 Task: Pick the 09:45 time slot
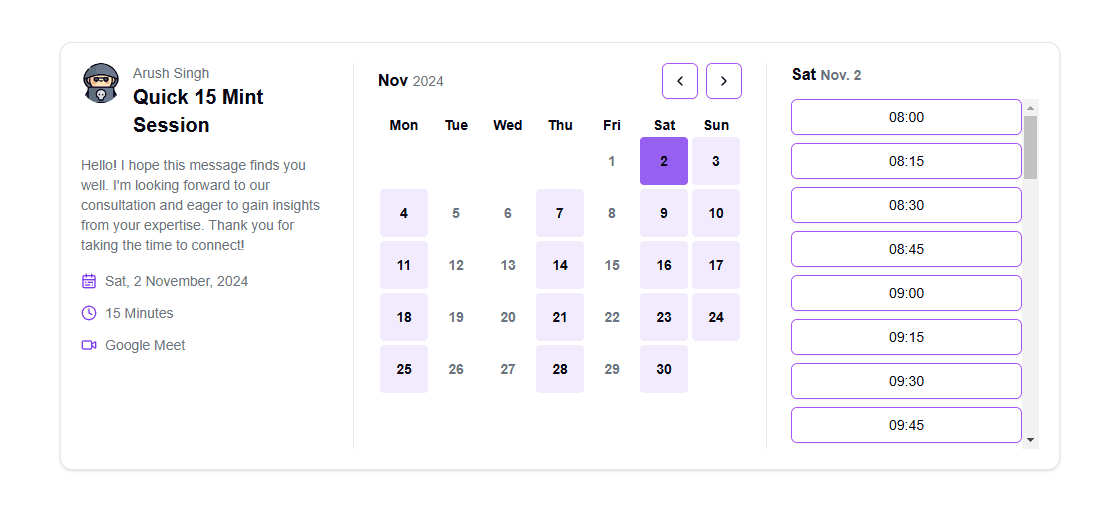point(906,425)
